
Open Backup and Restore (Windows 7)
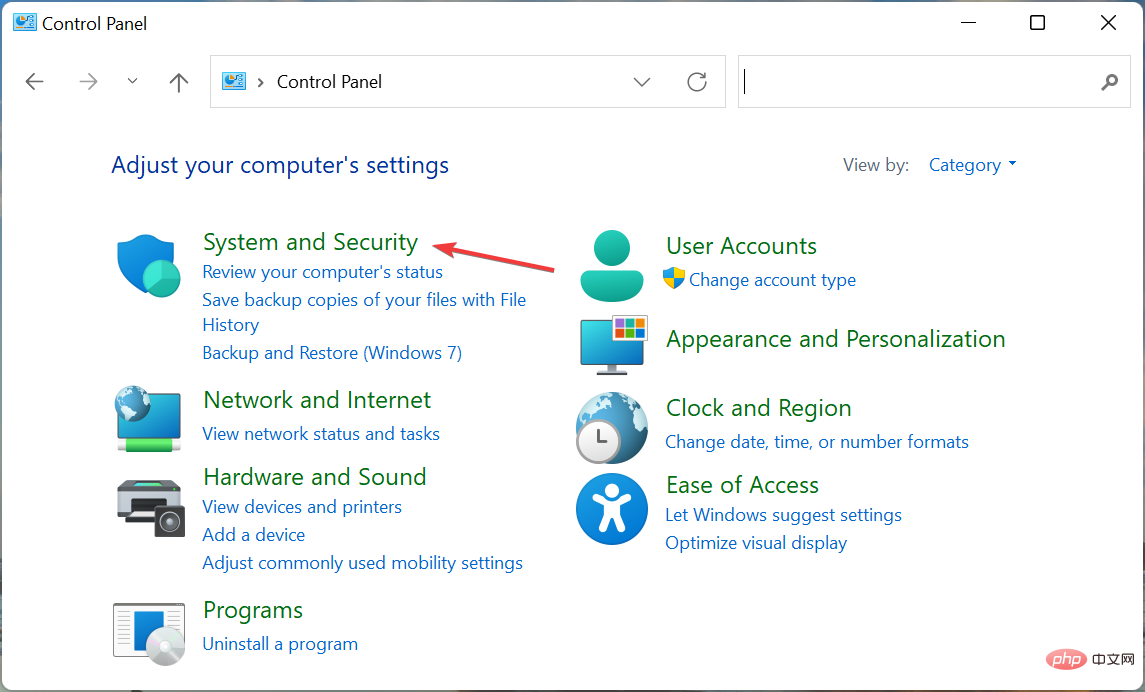click(332, 353)
